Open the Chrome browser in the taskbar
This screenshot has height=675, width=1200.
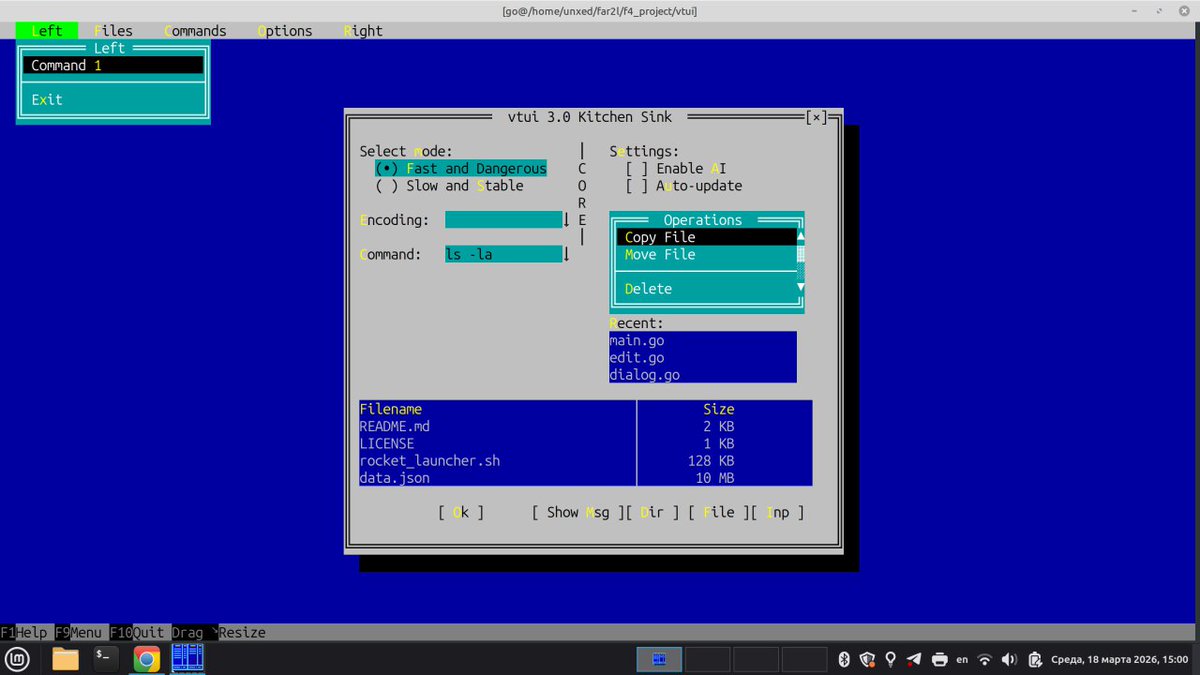point(147,659)
